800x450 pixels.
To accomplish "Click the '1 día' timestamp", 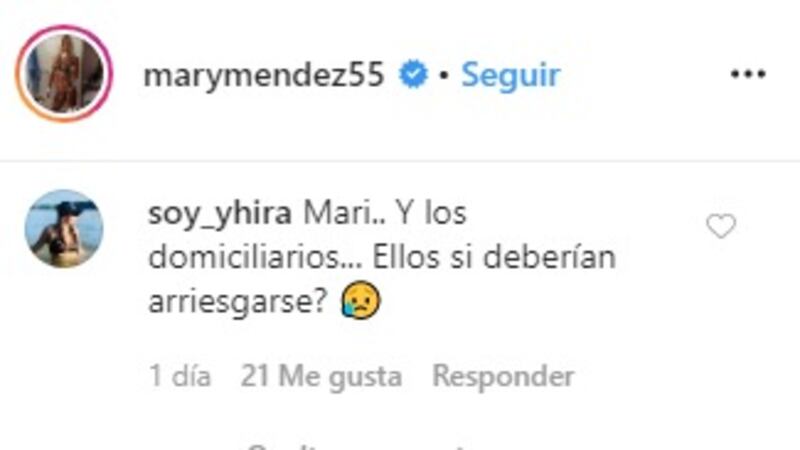I will click(x=180, y=377).
